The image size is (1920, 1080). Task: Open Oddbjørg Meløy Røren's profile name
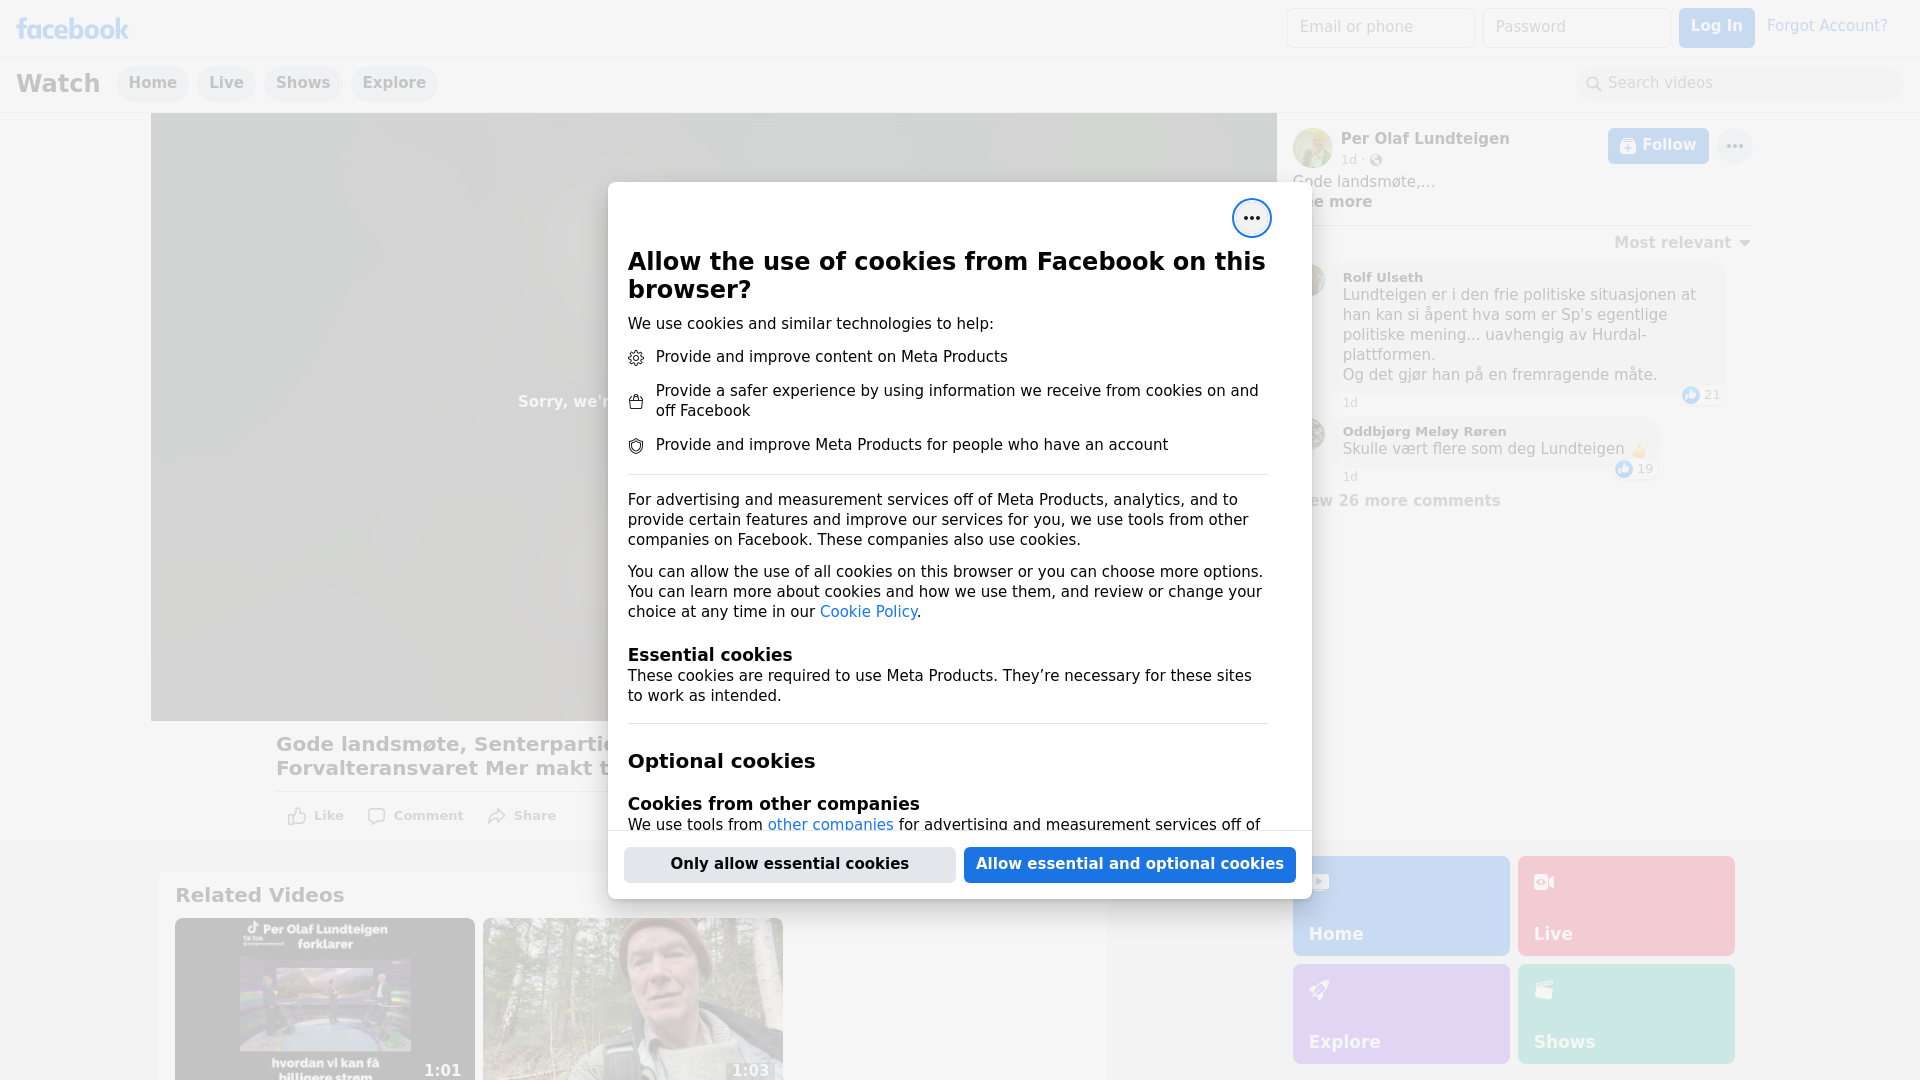[1424, 431]
